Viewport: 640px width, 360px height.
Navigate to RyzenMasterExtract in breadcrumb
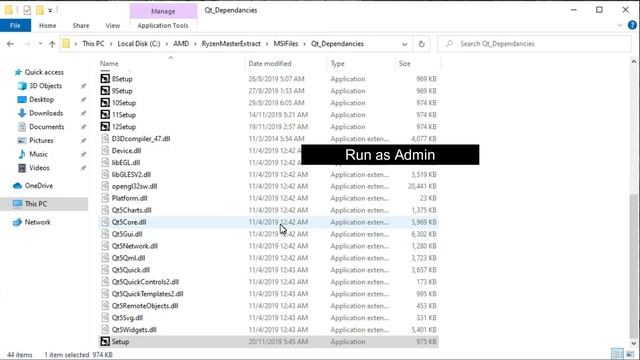(x=231, y=44)
